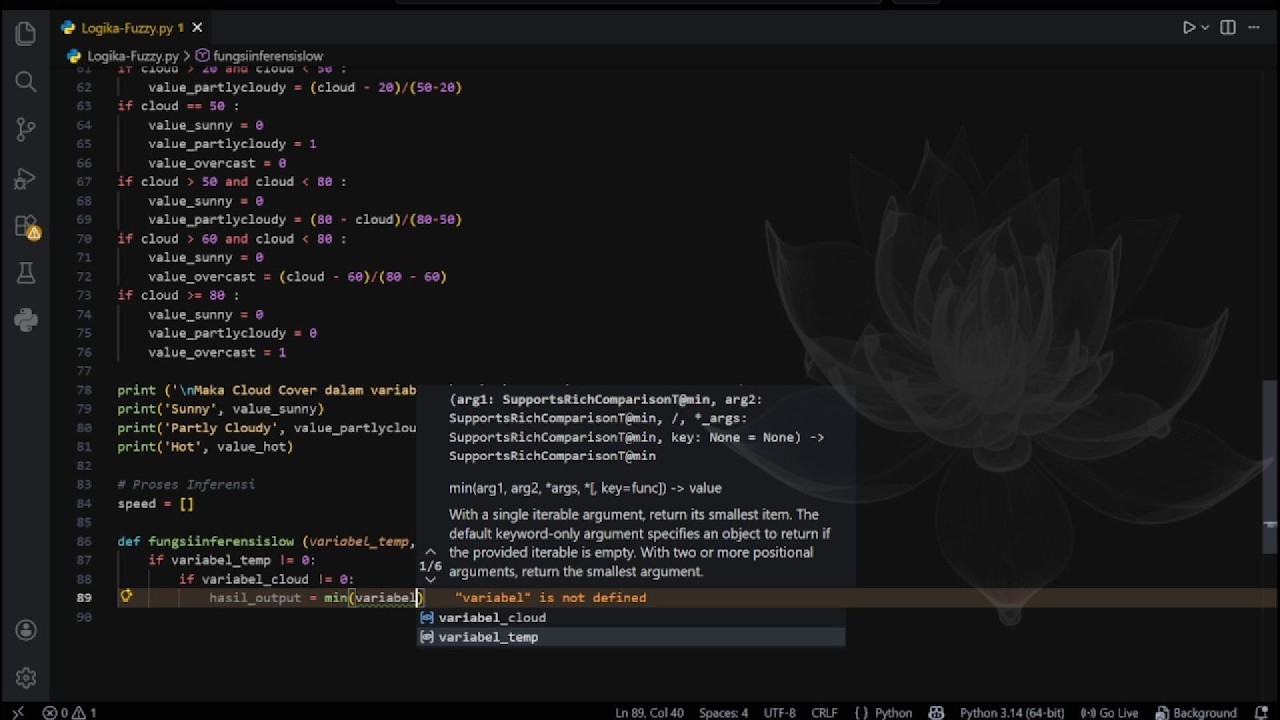The image size is (1280, 720).
Task: Open the Testing flask view
Action: [x=26, y=273]
